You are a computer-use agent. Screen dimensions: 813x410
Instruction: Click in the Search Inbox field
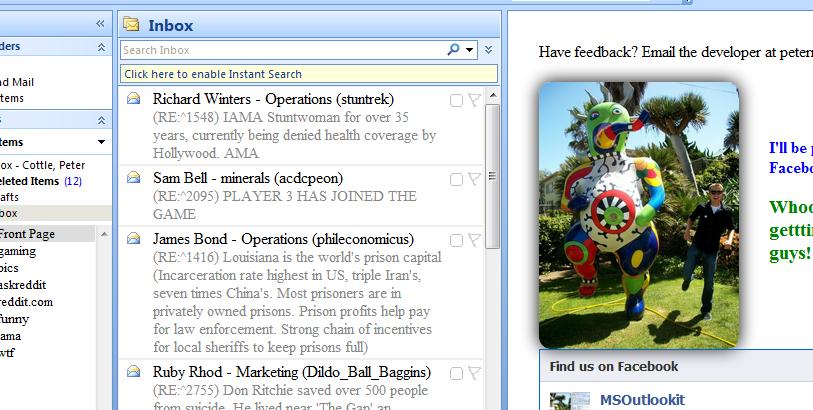(280, 49)
